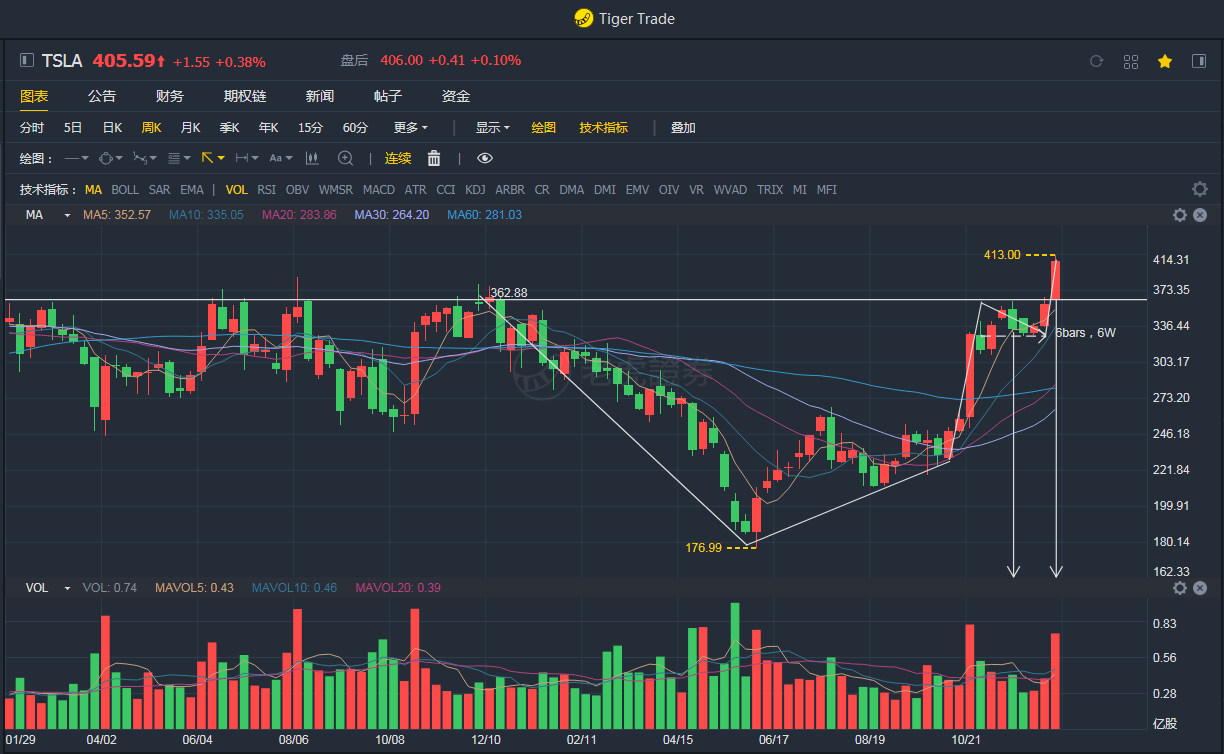Toggle the left panel icon beside TSLA
This screenshot has width=1224, height=754.
click(x=27, y=61)
